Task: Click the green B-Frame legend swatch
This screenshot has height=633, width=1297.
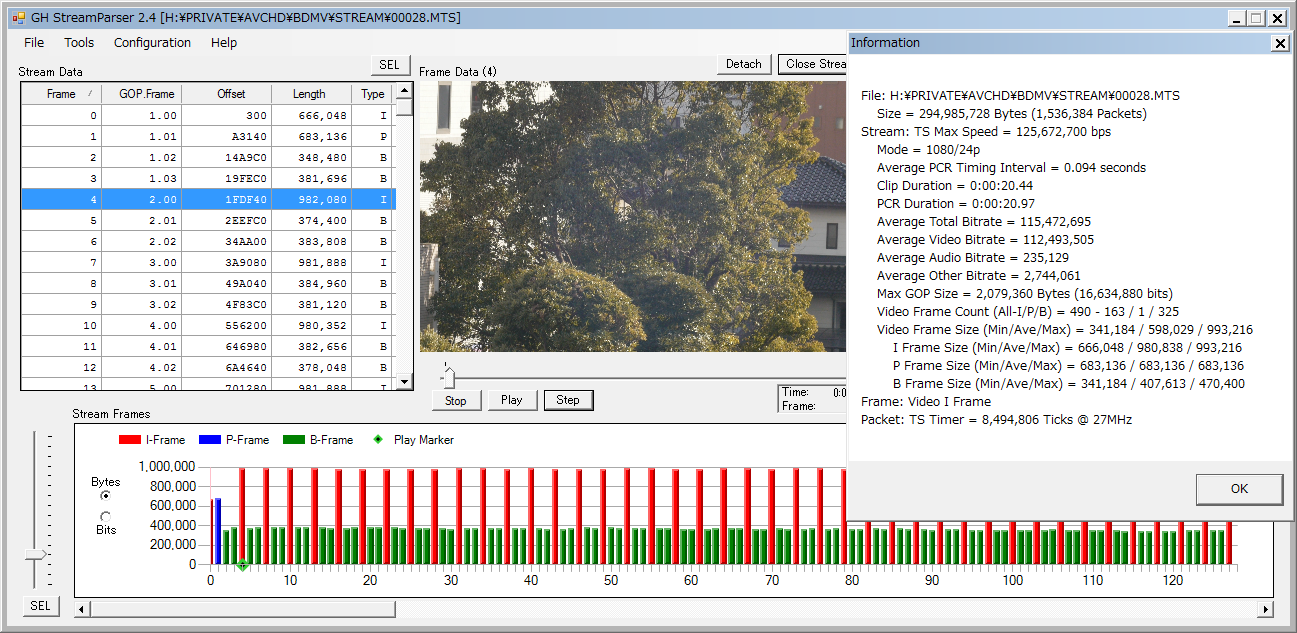Action: click(295, 440)
